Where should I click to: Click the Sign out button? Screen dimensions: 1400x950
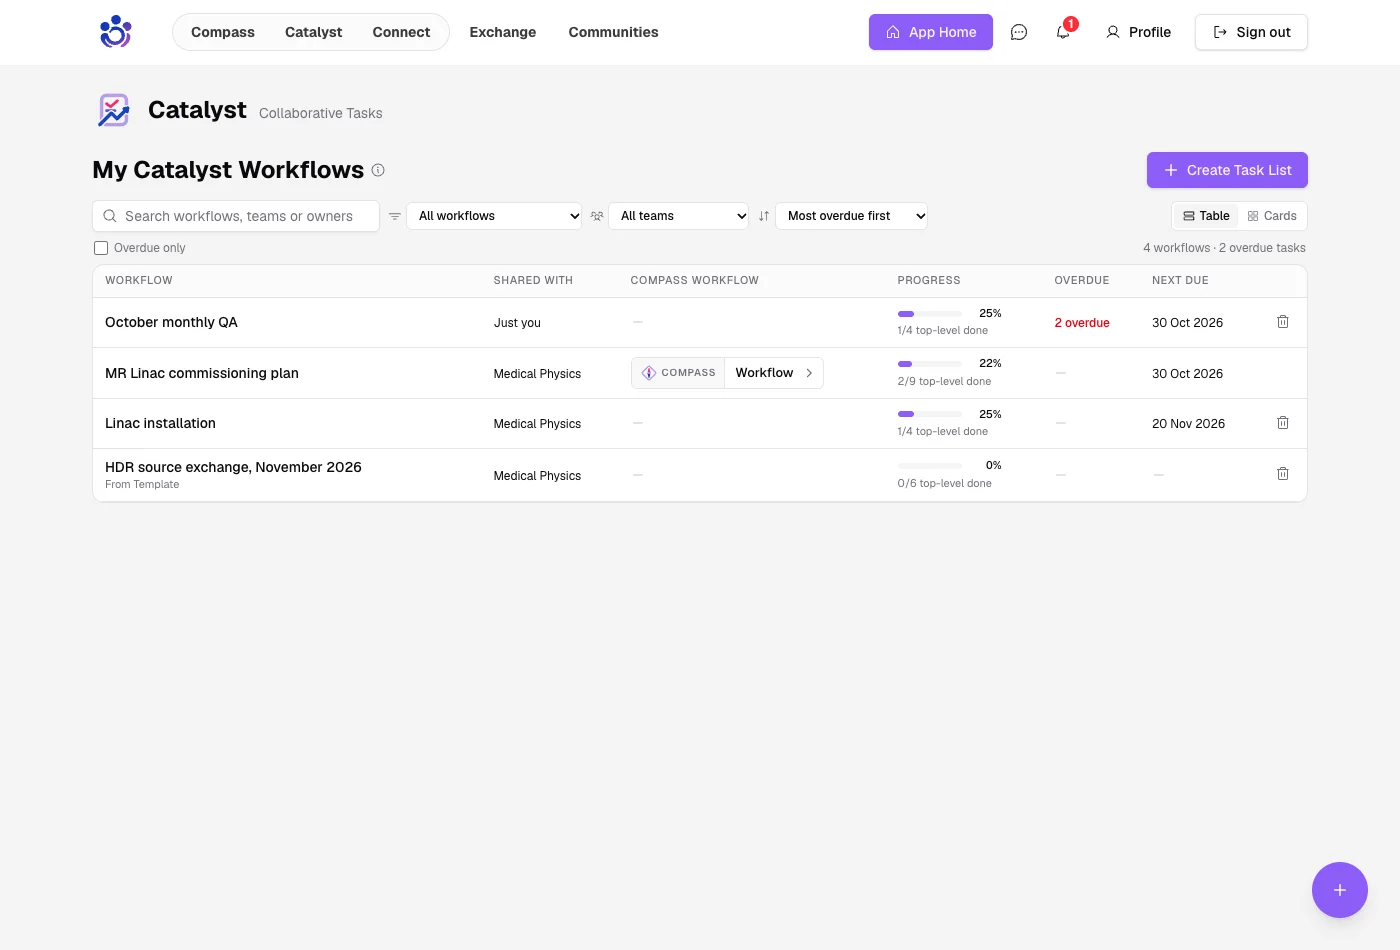(1251, 32)
